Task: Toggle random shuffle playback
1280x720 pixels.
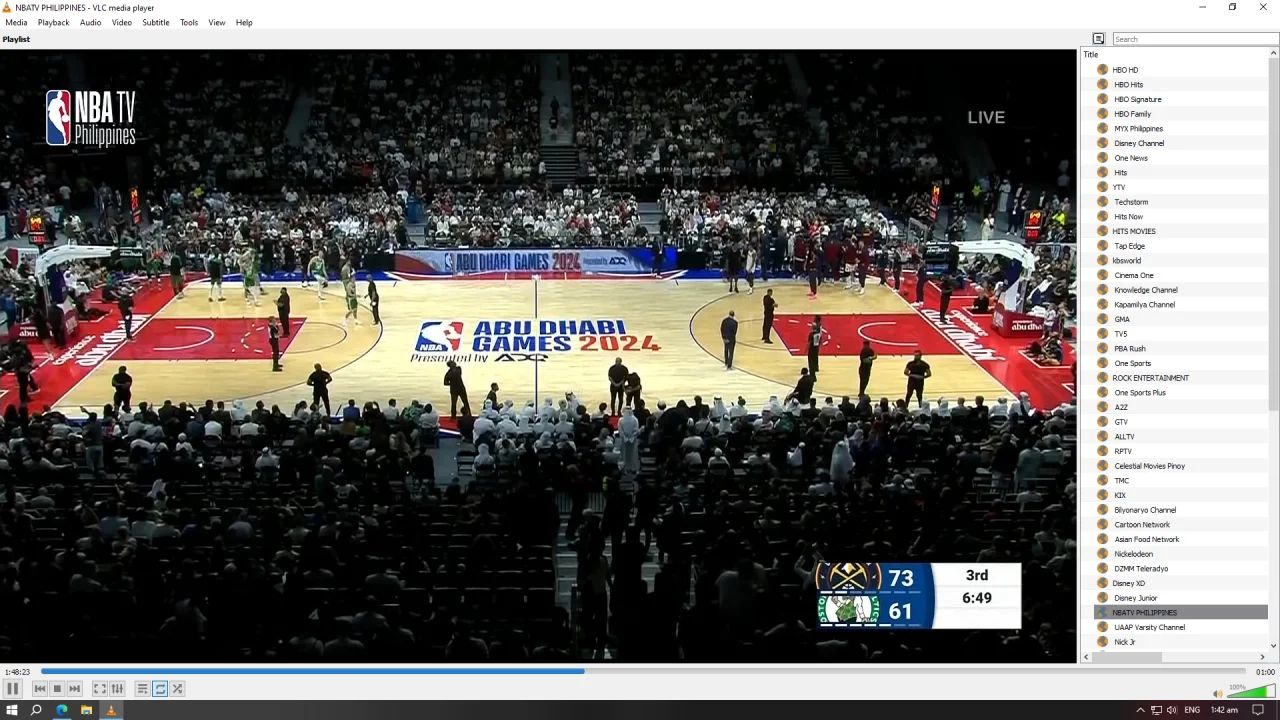Action: click(177, 689)
